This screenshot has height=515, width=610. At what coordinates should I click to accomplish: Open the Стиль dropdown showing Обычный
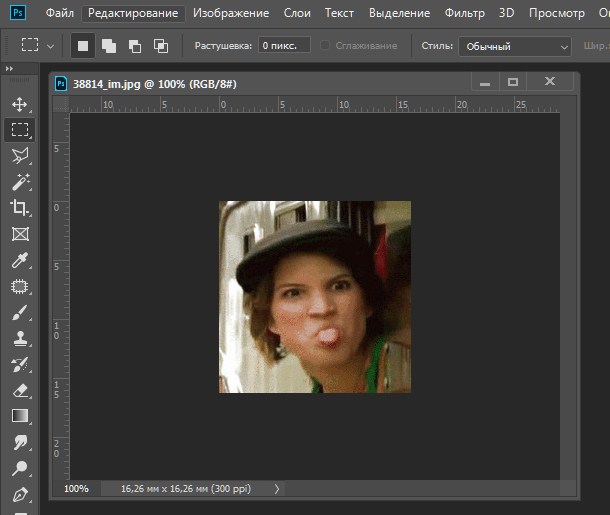[x=515, y=46]
